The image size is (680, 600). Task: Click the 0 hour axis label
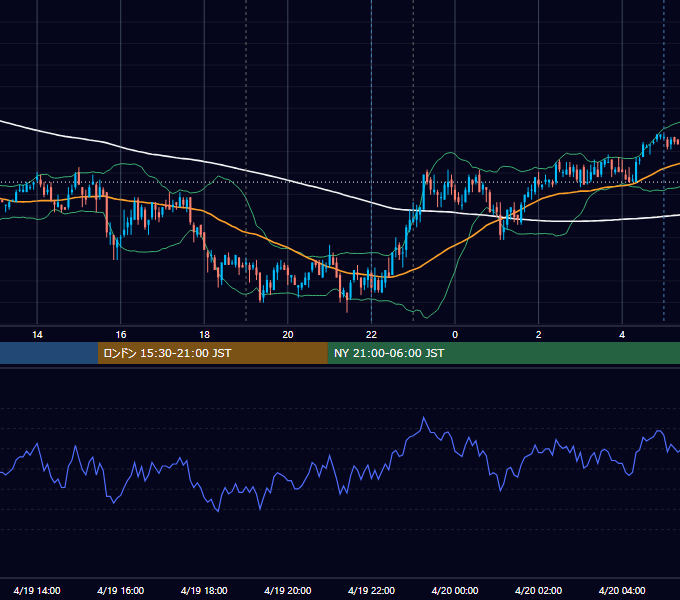(455, 335)
